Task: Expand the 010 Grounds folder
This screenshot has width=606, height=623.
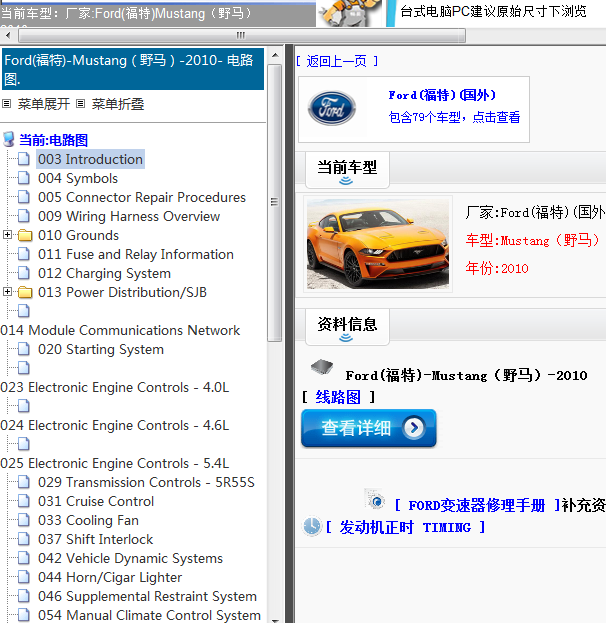Action: 7,235
